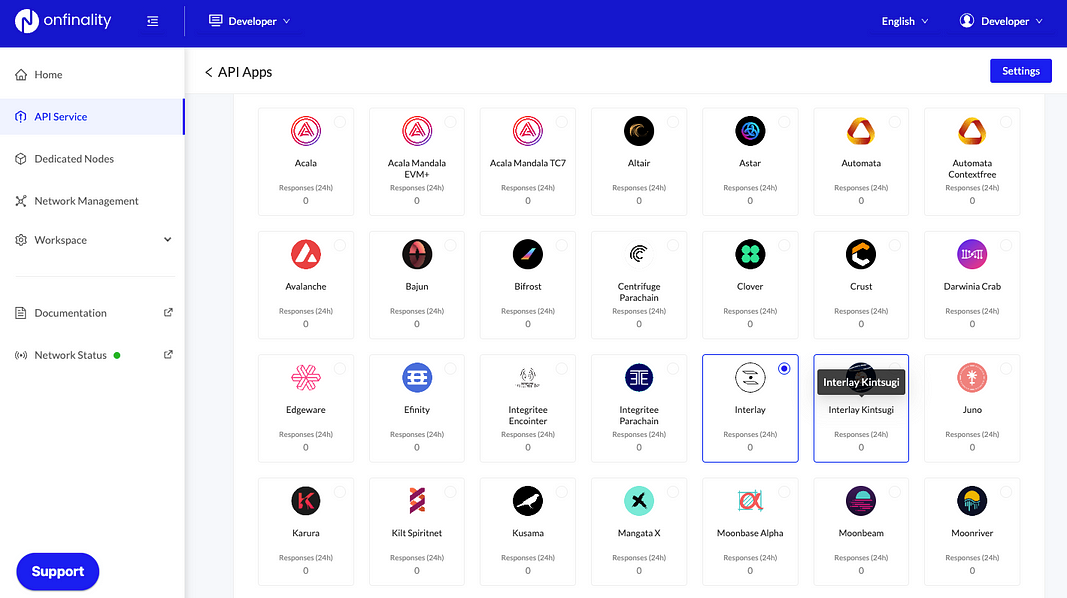Select the Altair radio button
The width and height of the screenshot is (1067, 598).
point(673,122)
